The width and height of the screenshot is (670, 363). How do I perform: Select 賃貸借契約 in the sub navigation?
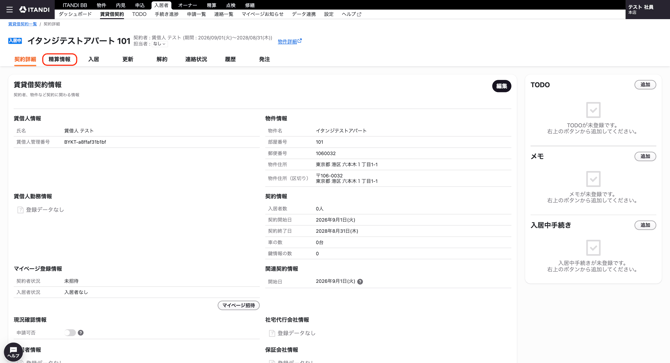click(x=112, y=14)
